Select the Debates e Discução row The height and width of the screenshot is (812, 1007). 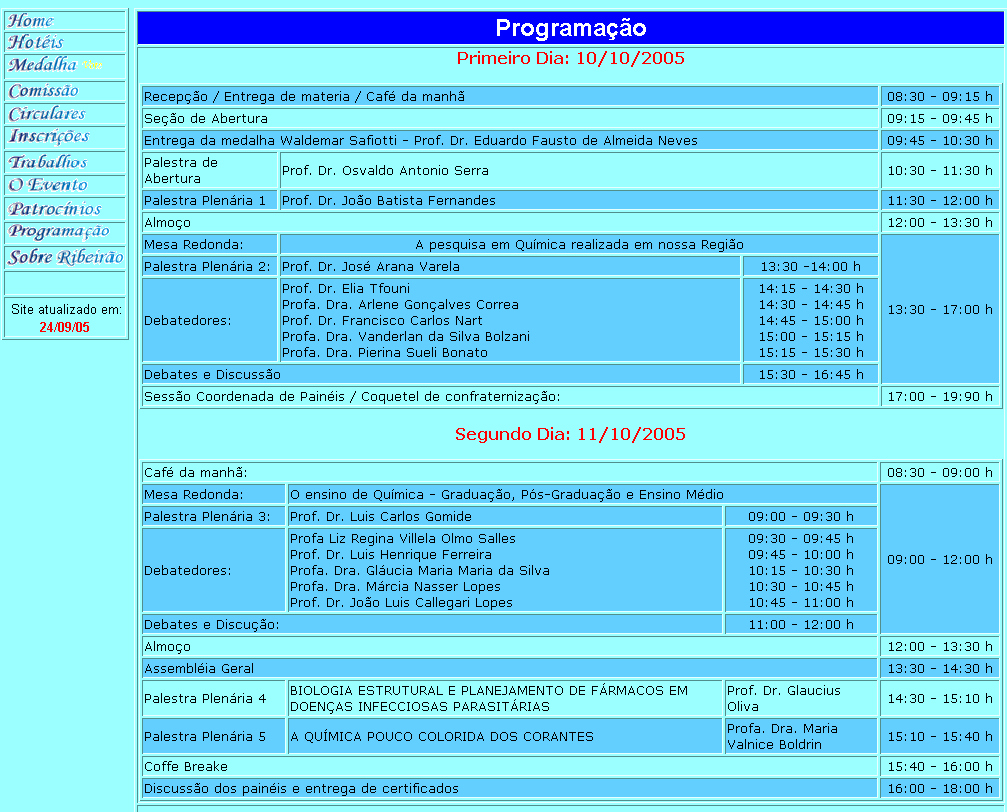tap(432, 624)
